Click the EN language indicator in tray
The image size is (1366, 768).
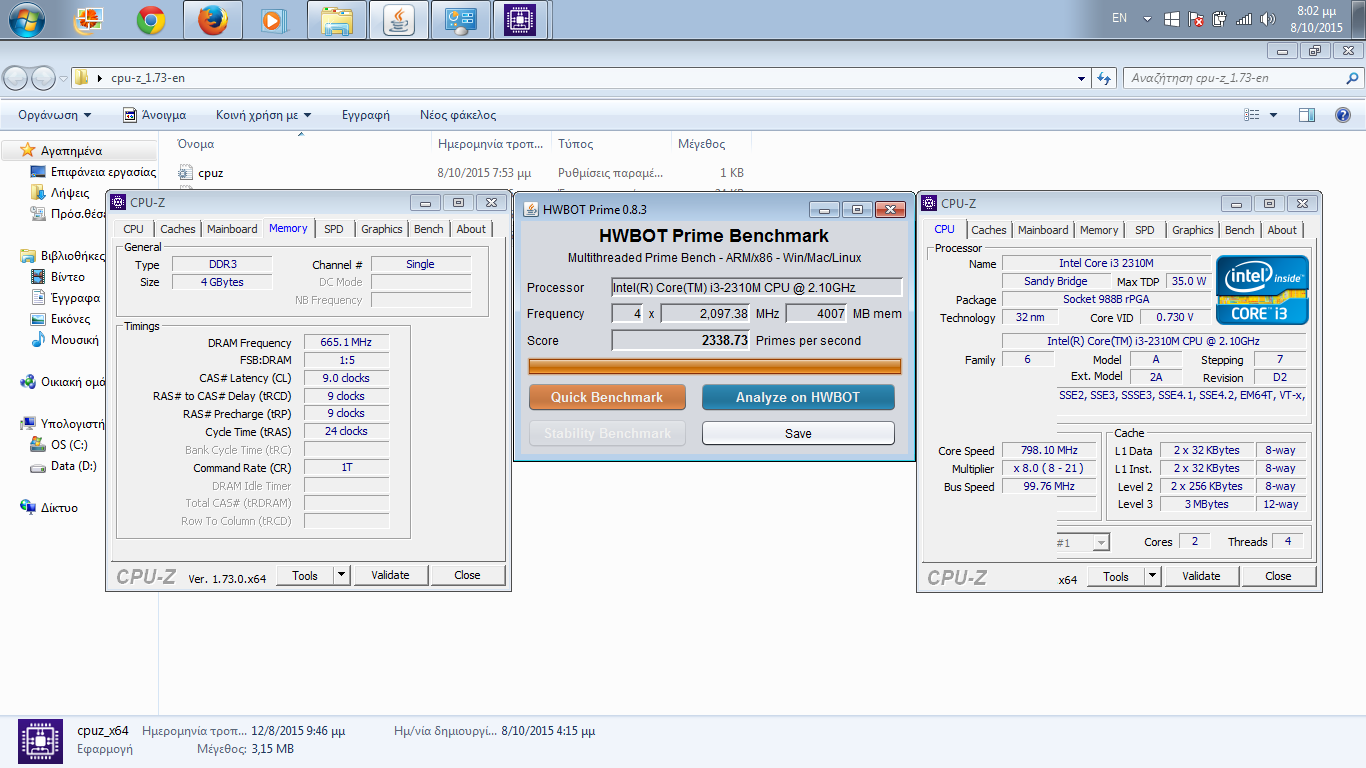[1119, 18]
